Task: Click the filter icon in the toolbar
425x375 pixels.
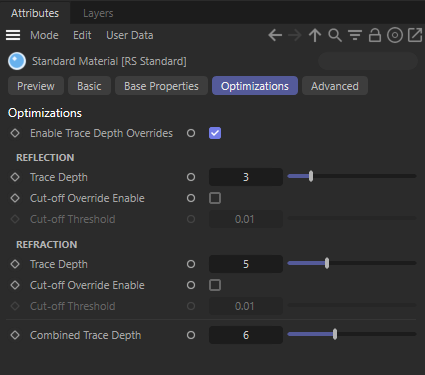Action: click(355, 35)
